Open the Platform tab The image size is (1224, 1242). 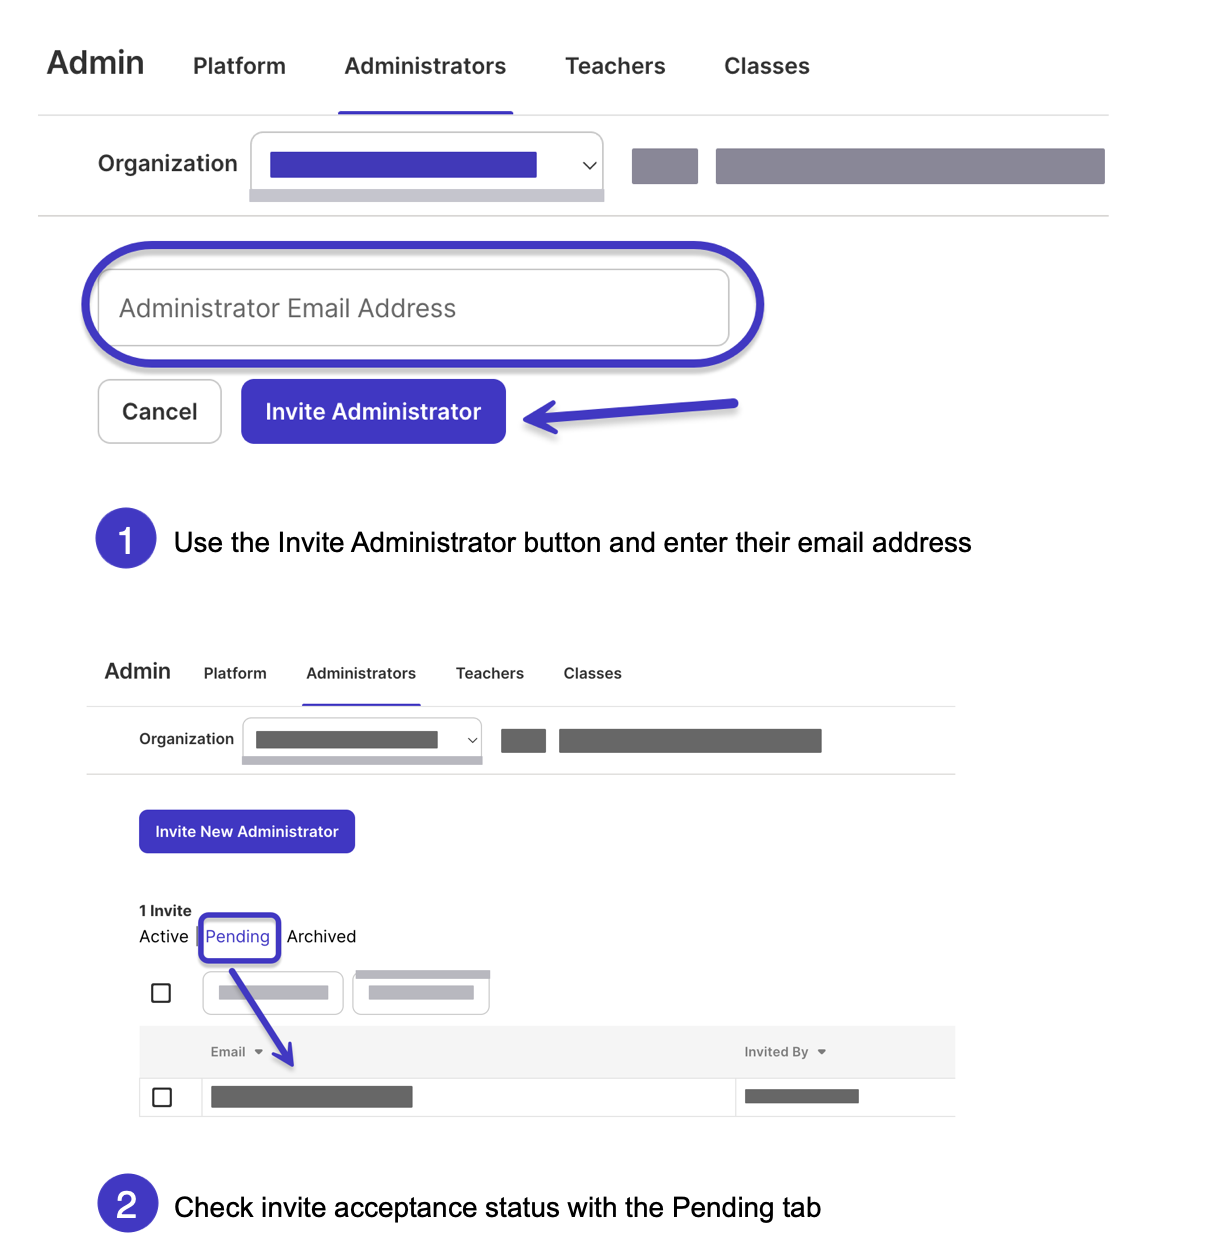239,66
